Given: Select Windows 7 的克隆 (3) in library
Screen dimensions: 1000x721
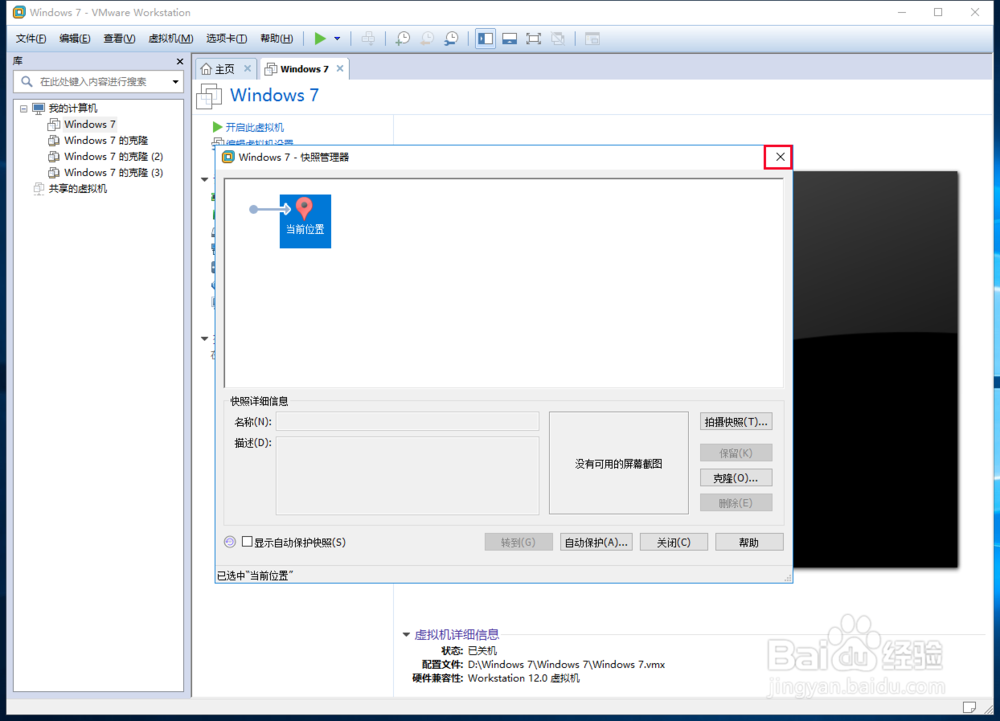Looking at the screenshot, I should point(114,172).
